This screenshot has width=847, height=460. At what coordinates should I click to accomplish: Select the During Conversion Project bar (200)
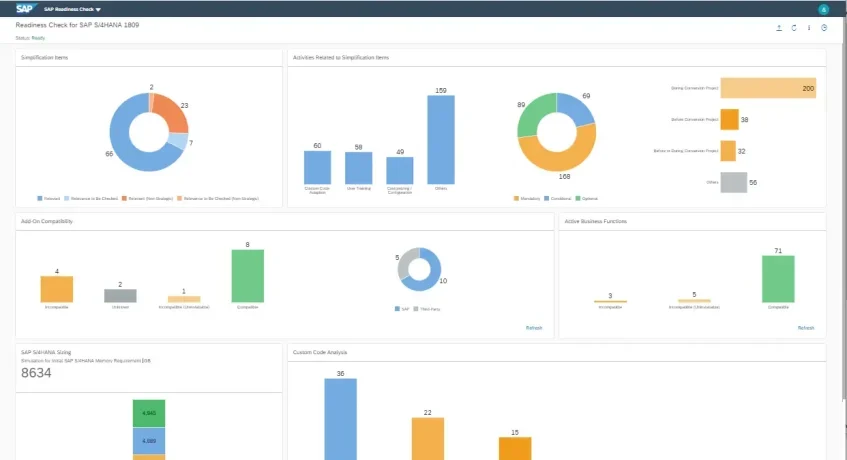[768, 88]
